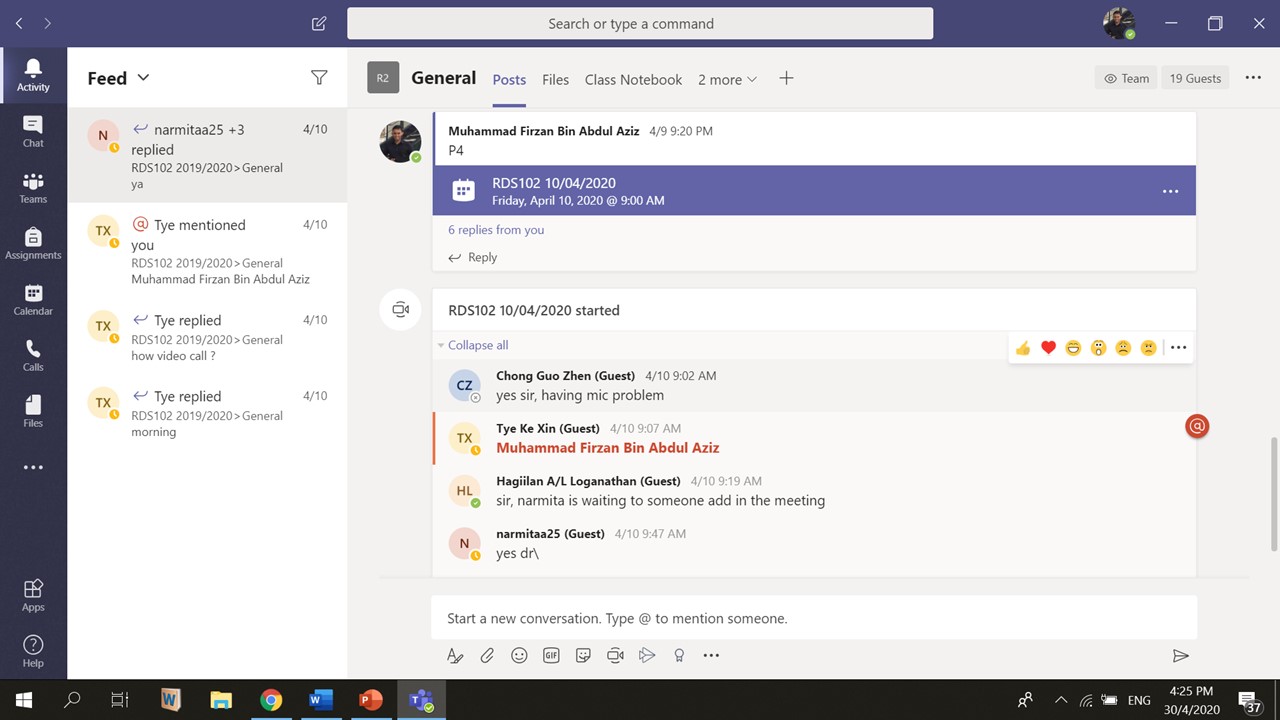Open Help in the left sidebar
Image resolution: width=1280 pixels, height=720 pixels.
tap(33, 651)
